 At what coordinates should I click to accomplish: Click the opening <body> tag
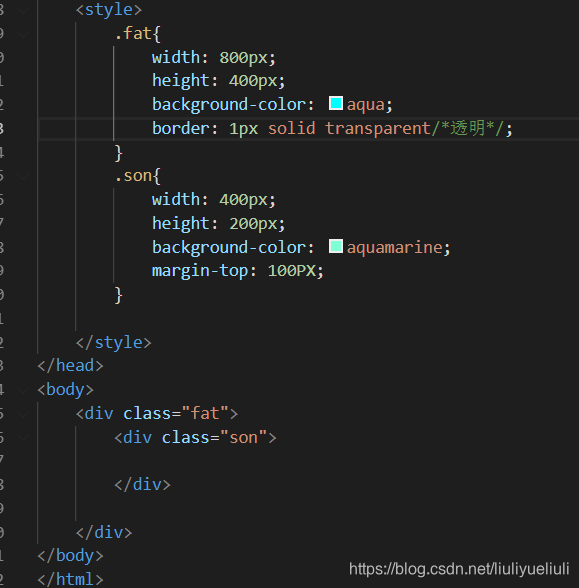pyautogui.click(x=66, y=390)
